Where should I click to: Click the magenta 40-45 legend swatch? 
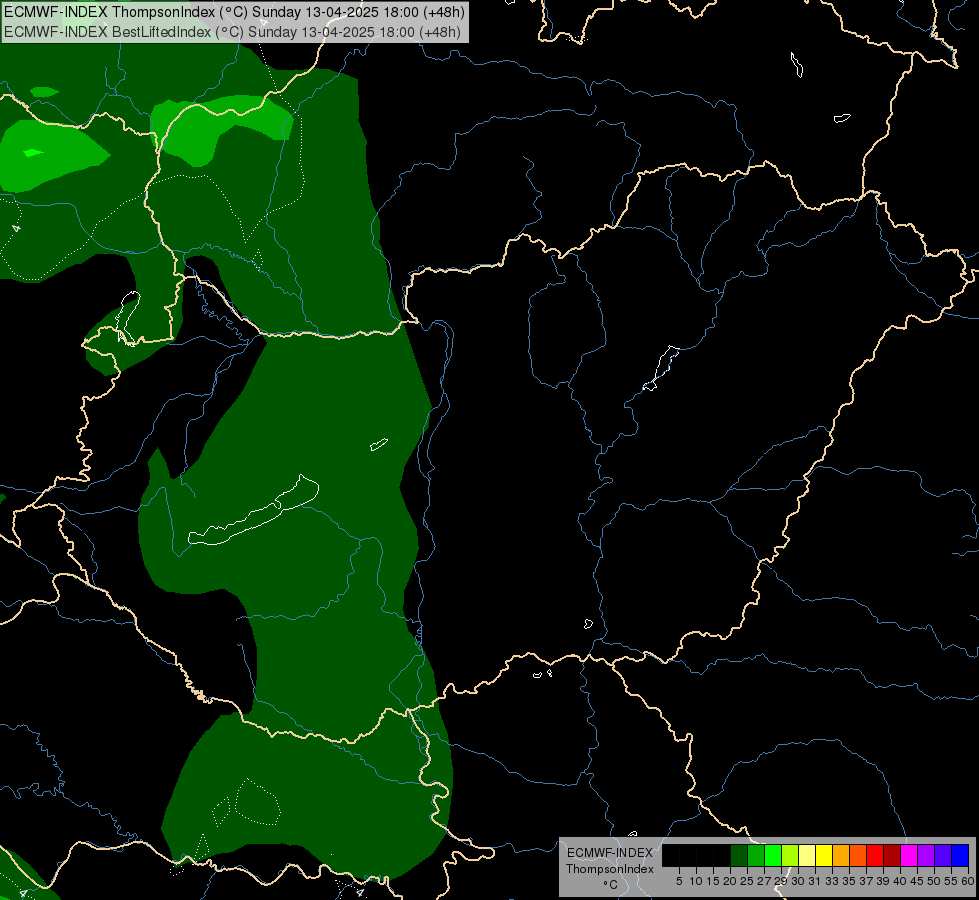pyautogui.click(x=909, y=855)
